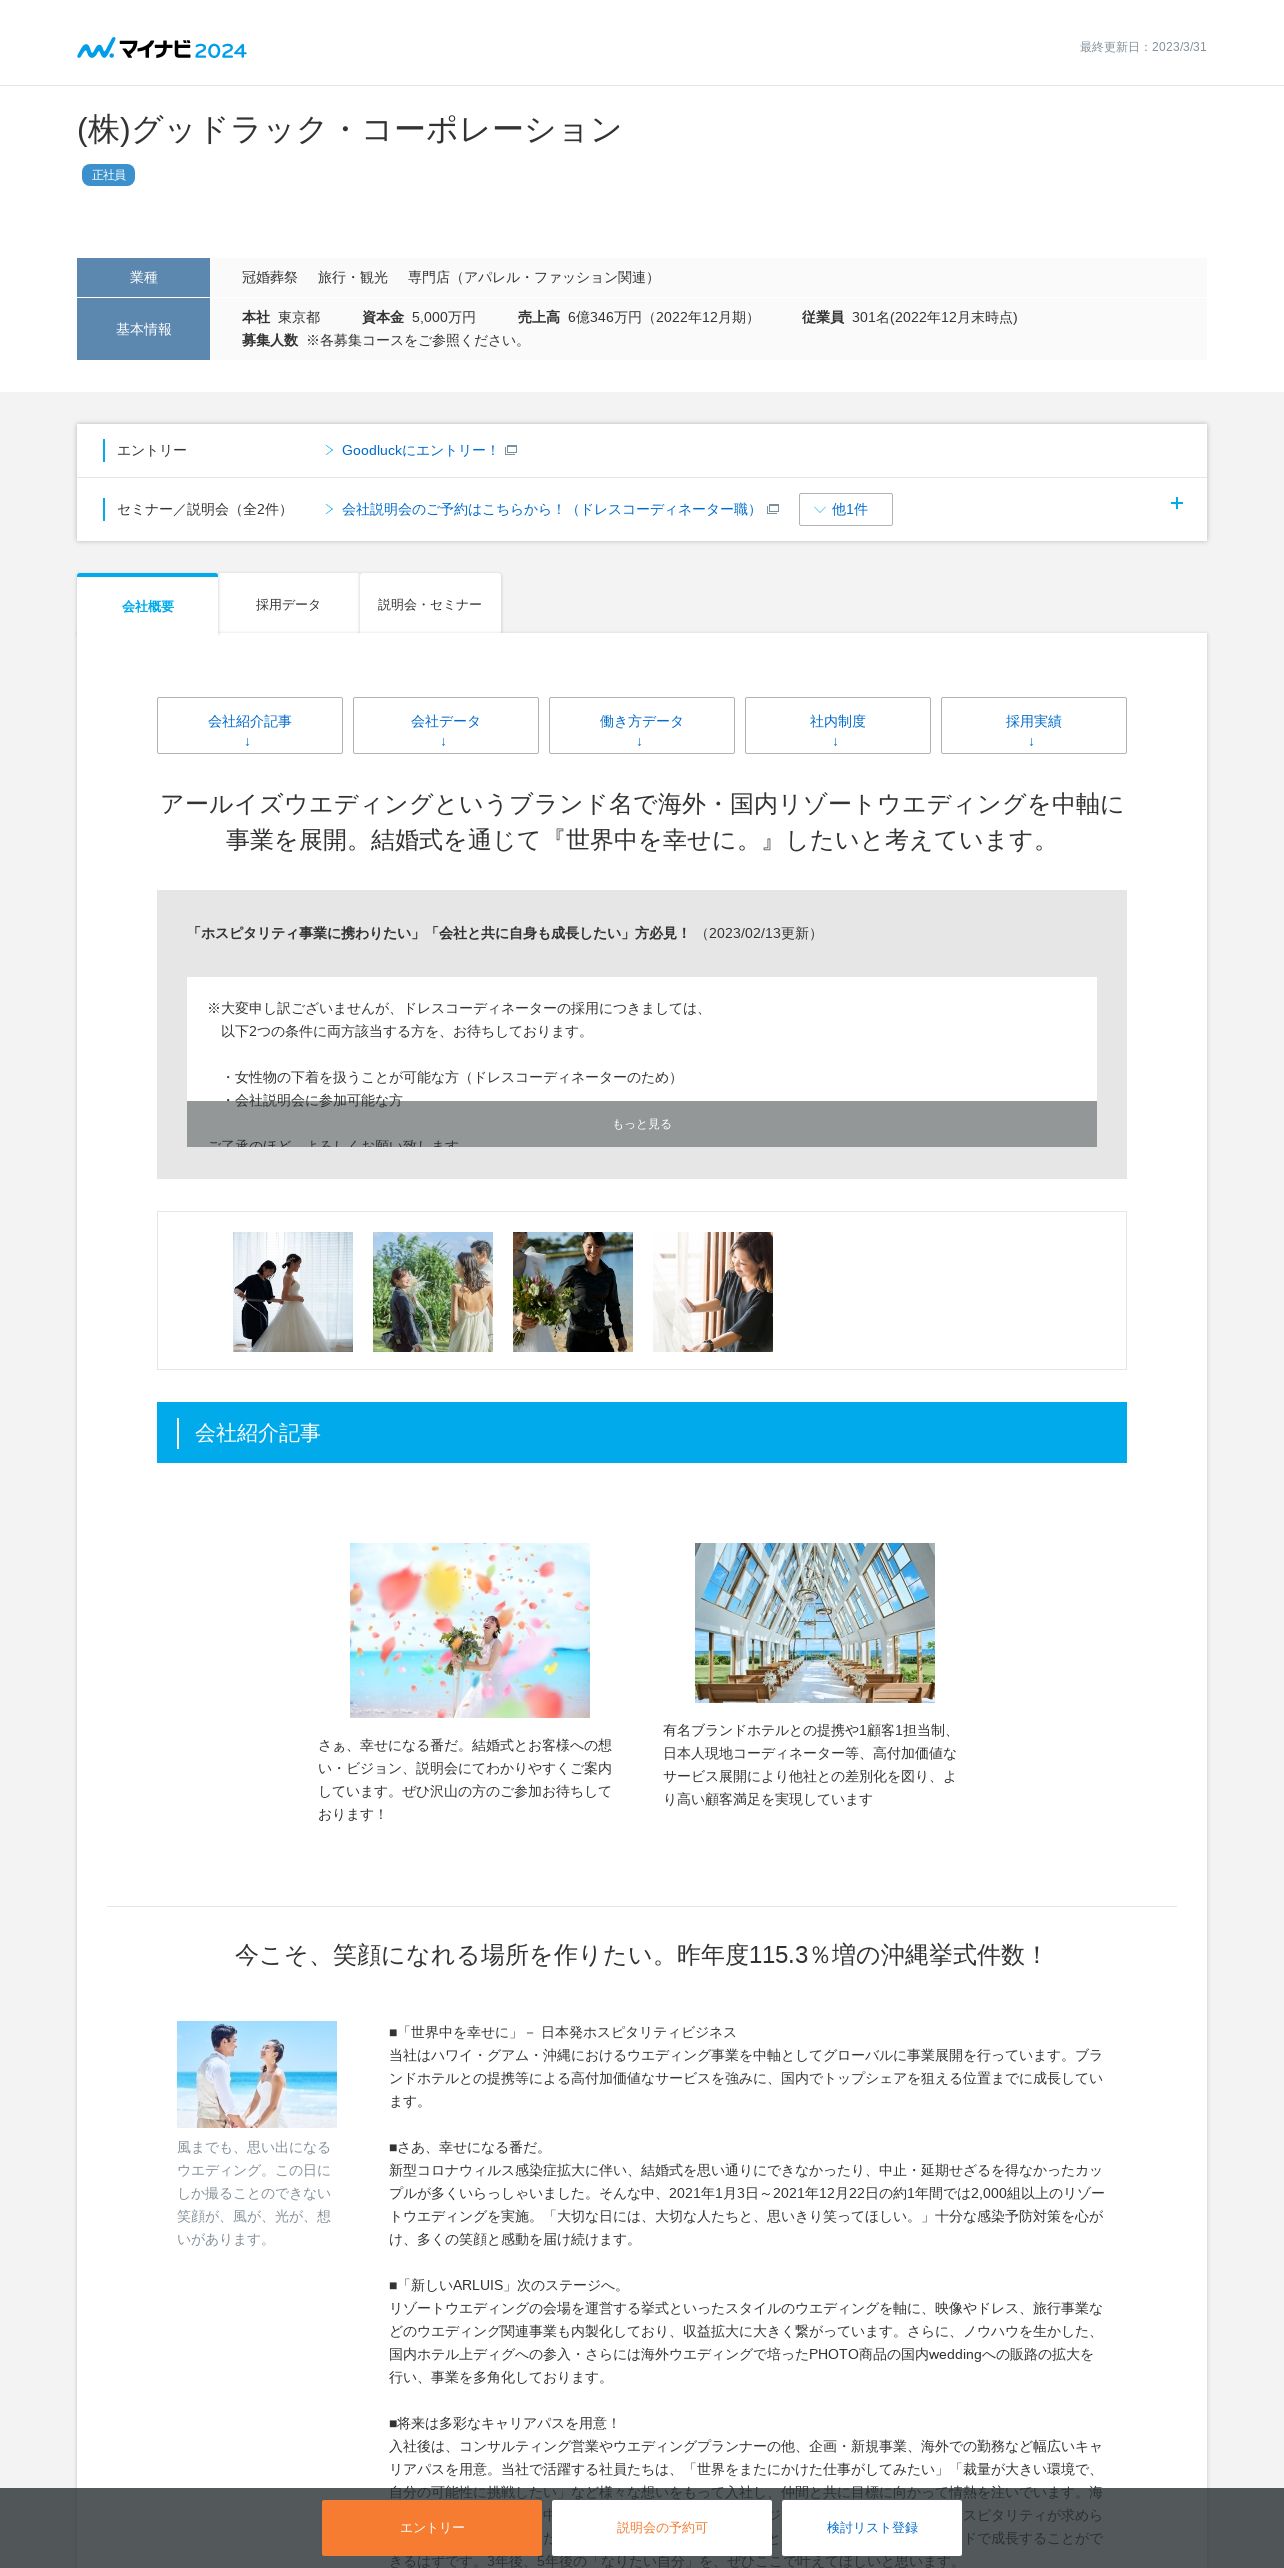Screen dimensions: 1284x2568
Task: Expand notice with もっと見る bar
Action: [642, 1124]
